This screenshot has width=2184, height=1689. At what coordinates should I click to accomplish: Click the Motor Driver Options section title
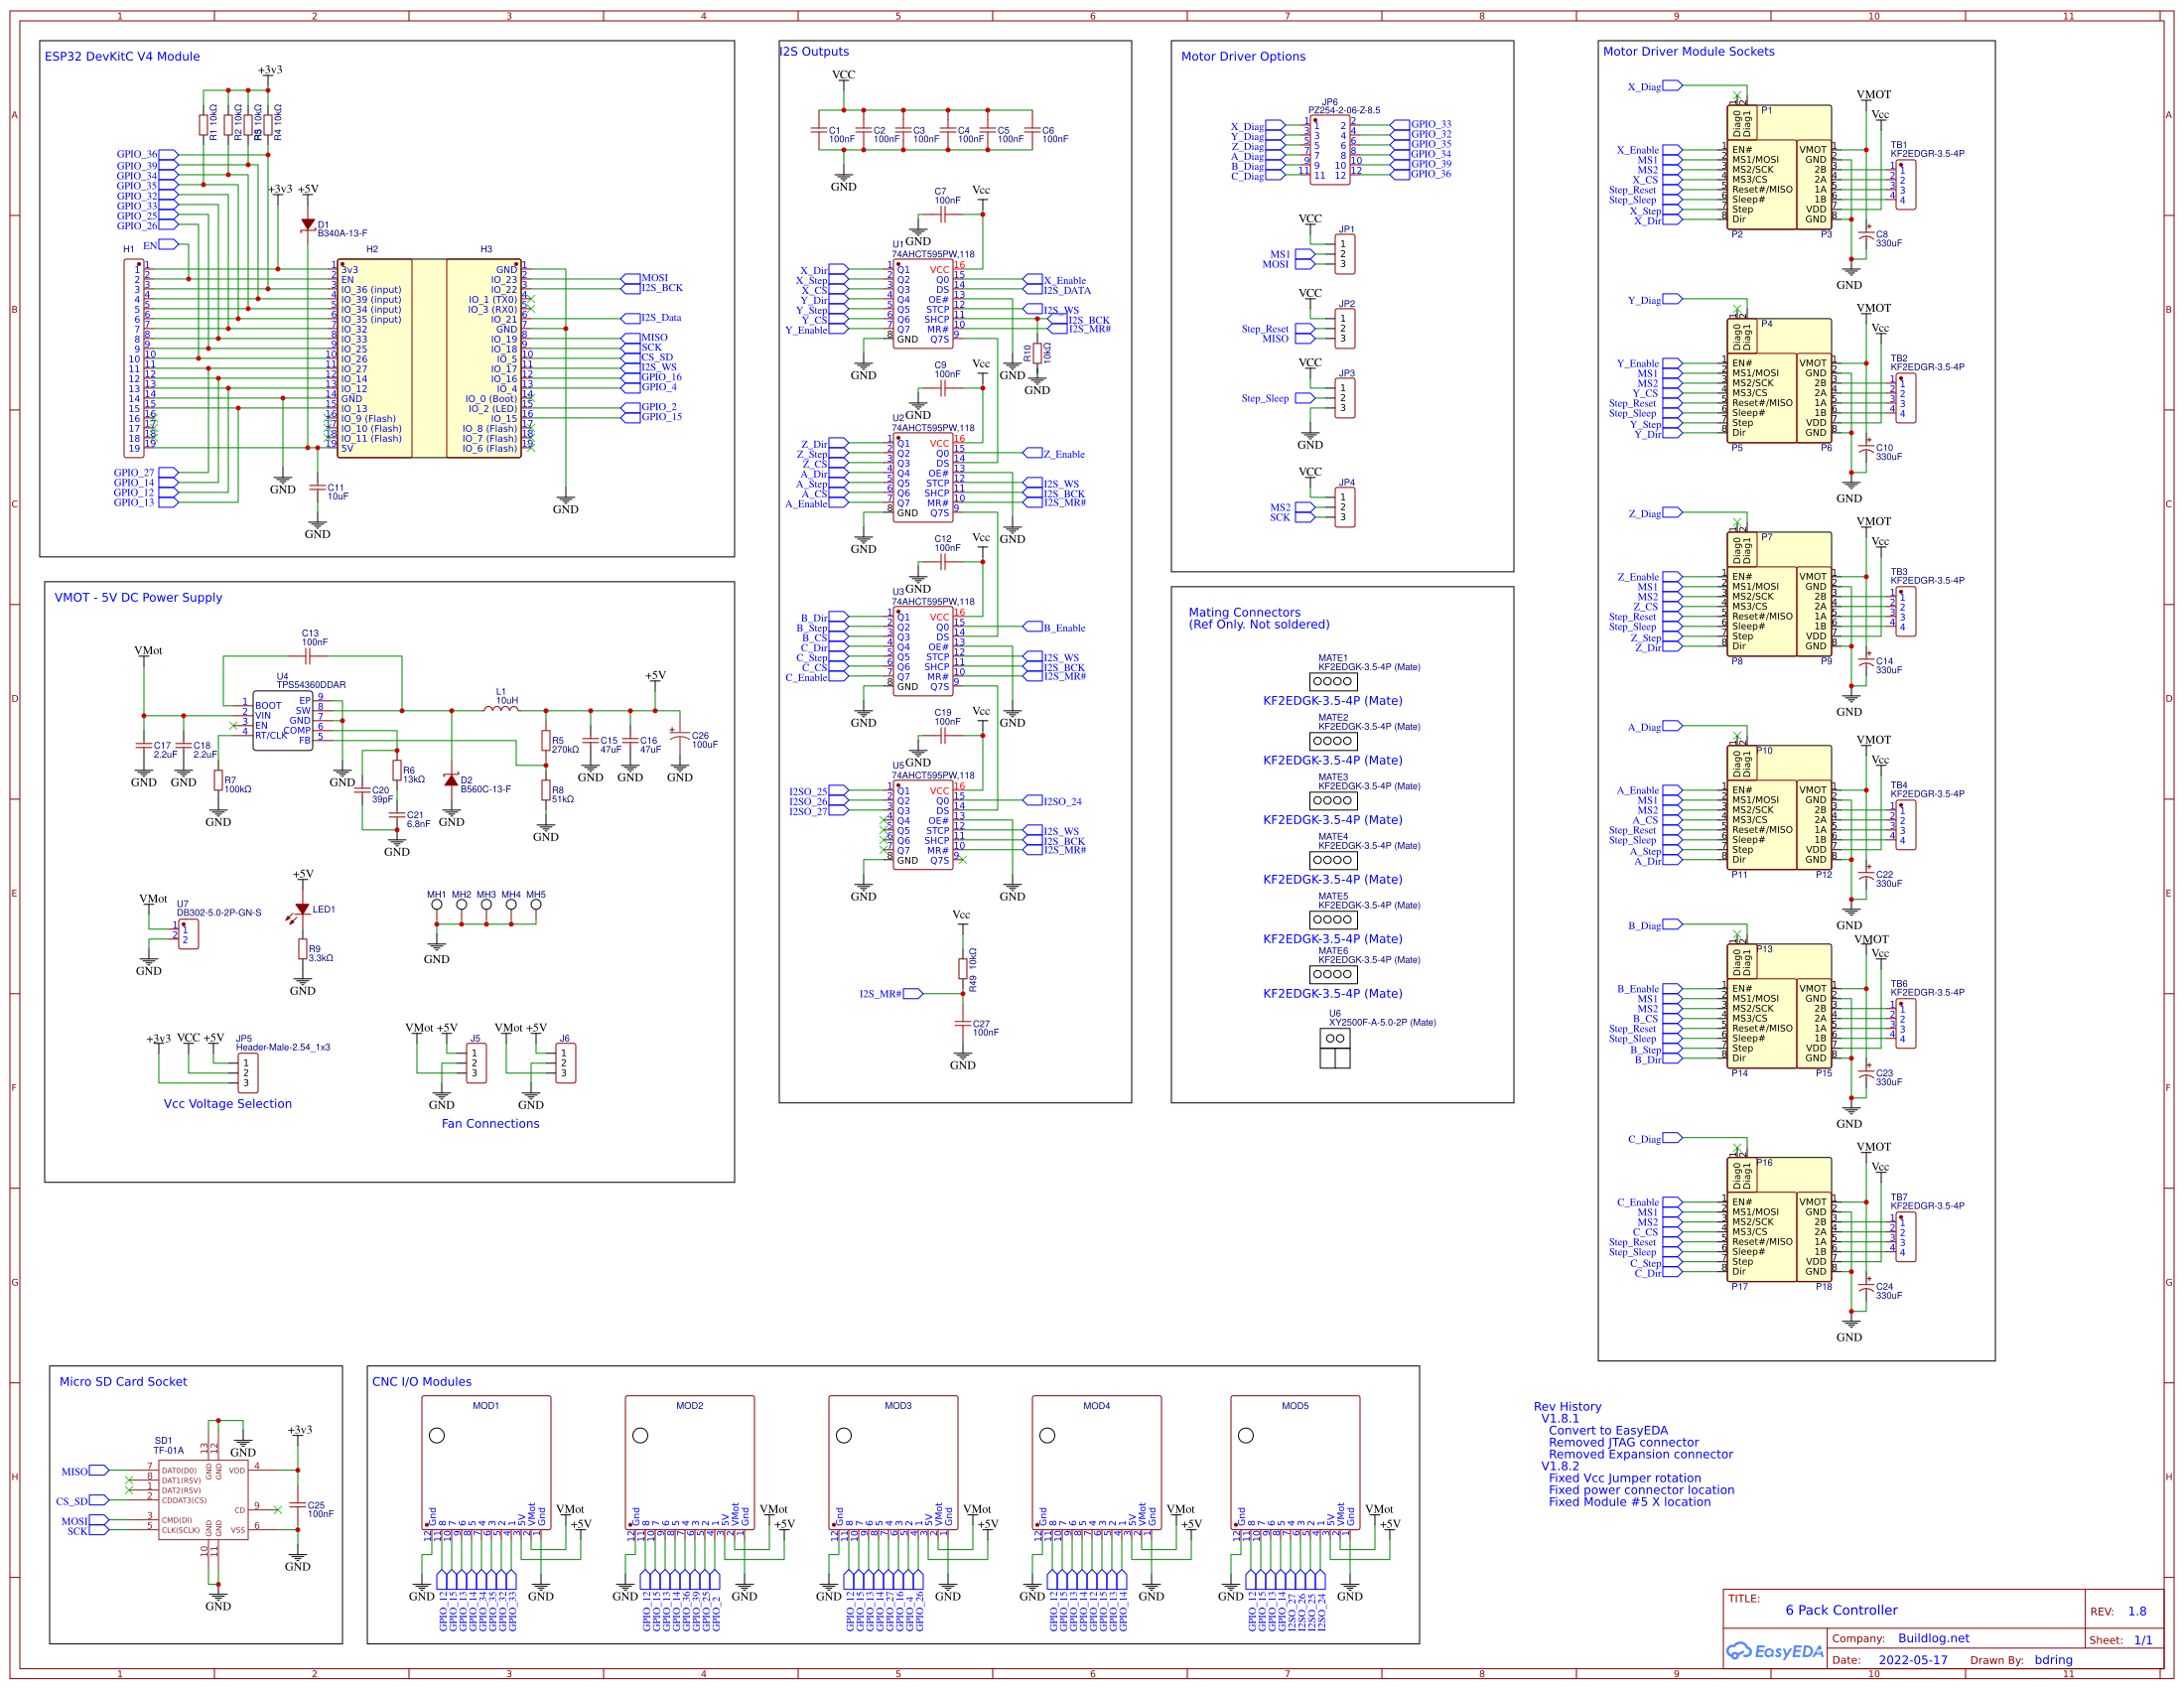click(1244, 57)
